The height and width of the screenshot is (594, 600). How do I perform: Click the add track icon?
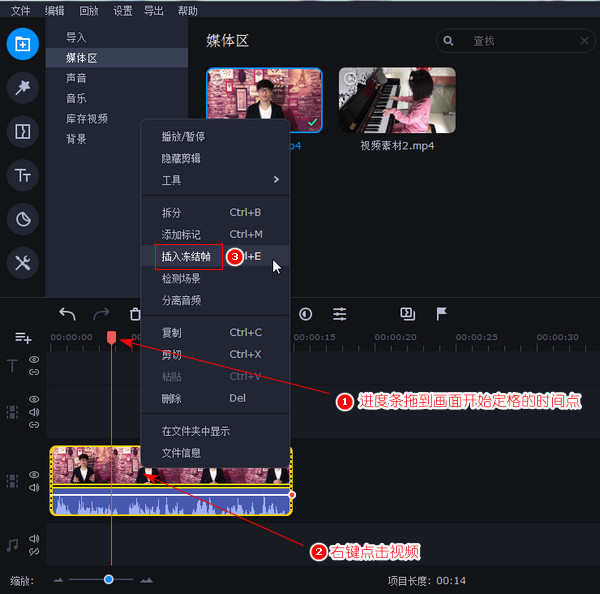point(23,338)
